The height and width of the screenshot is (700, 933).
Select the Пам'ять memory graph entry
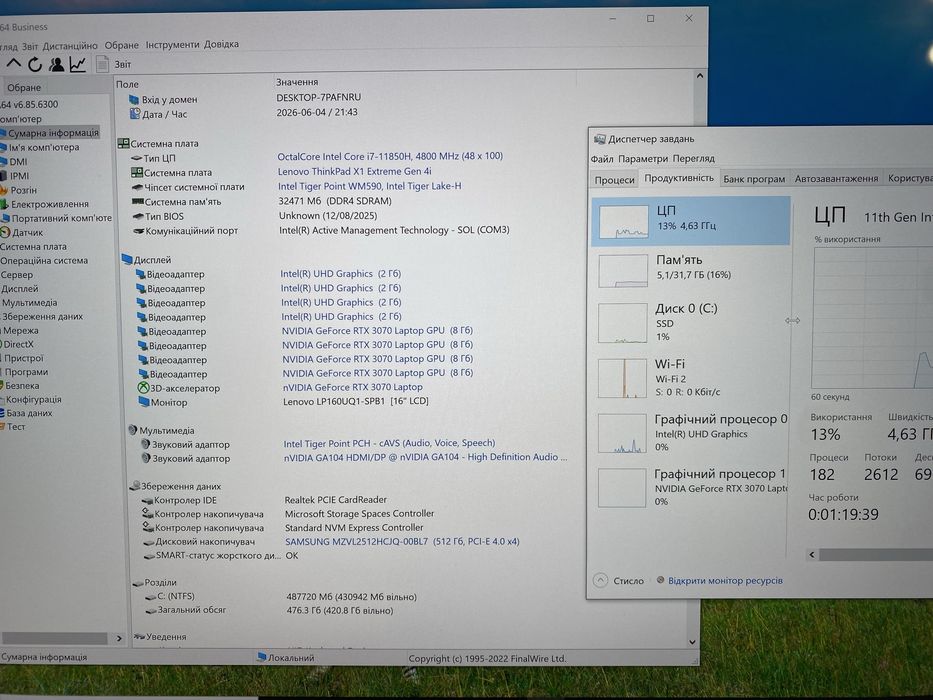click(x=691, y=270)
